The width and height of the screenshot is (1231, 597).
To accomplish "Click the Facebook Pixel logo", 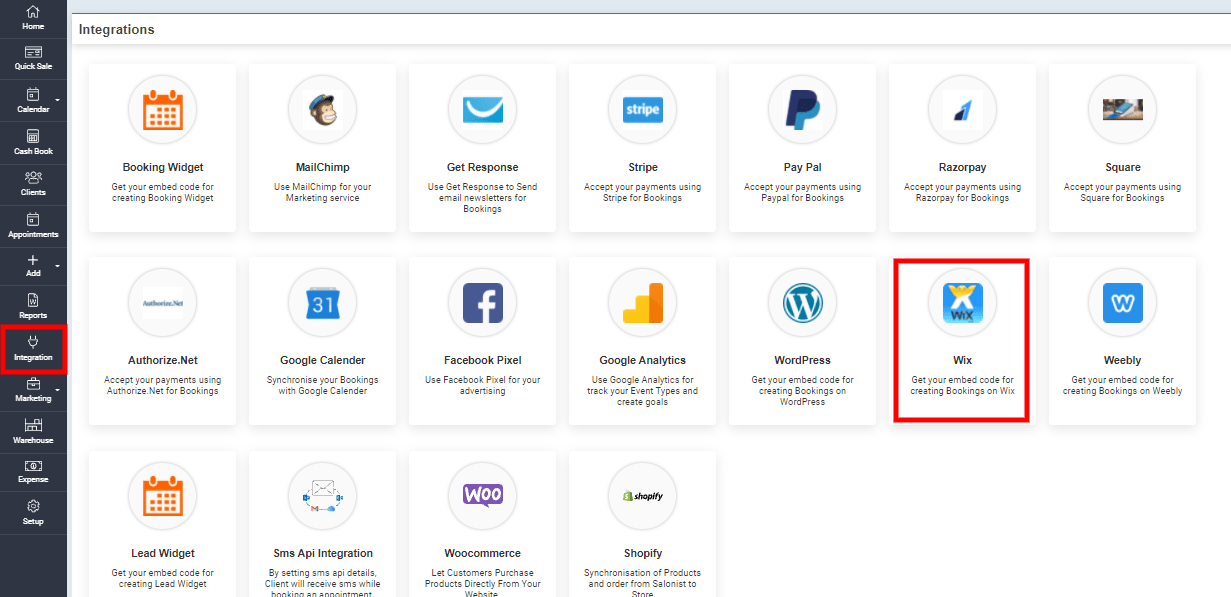I will 483,303.
